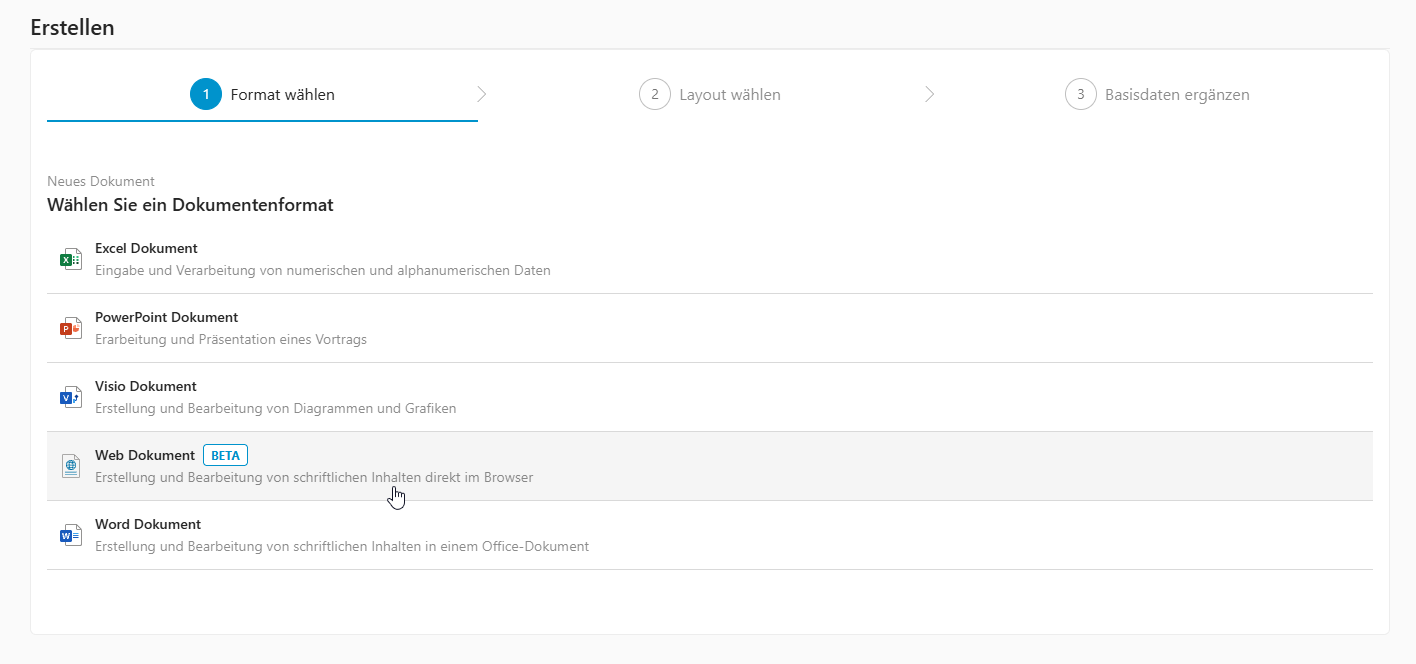Open the Basisdaten ergänzen step
Screen dimensions: 1416x664
[x=1176, y=95]
